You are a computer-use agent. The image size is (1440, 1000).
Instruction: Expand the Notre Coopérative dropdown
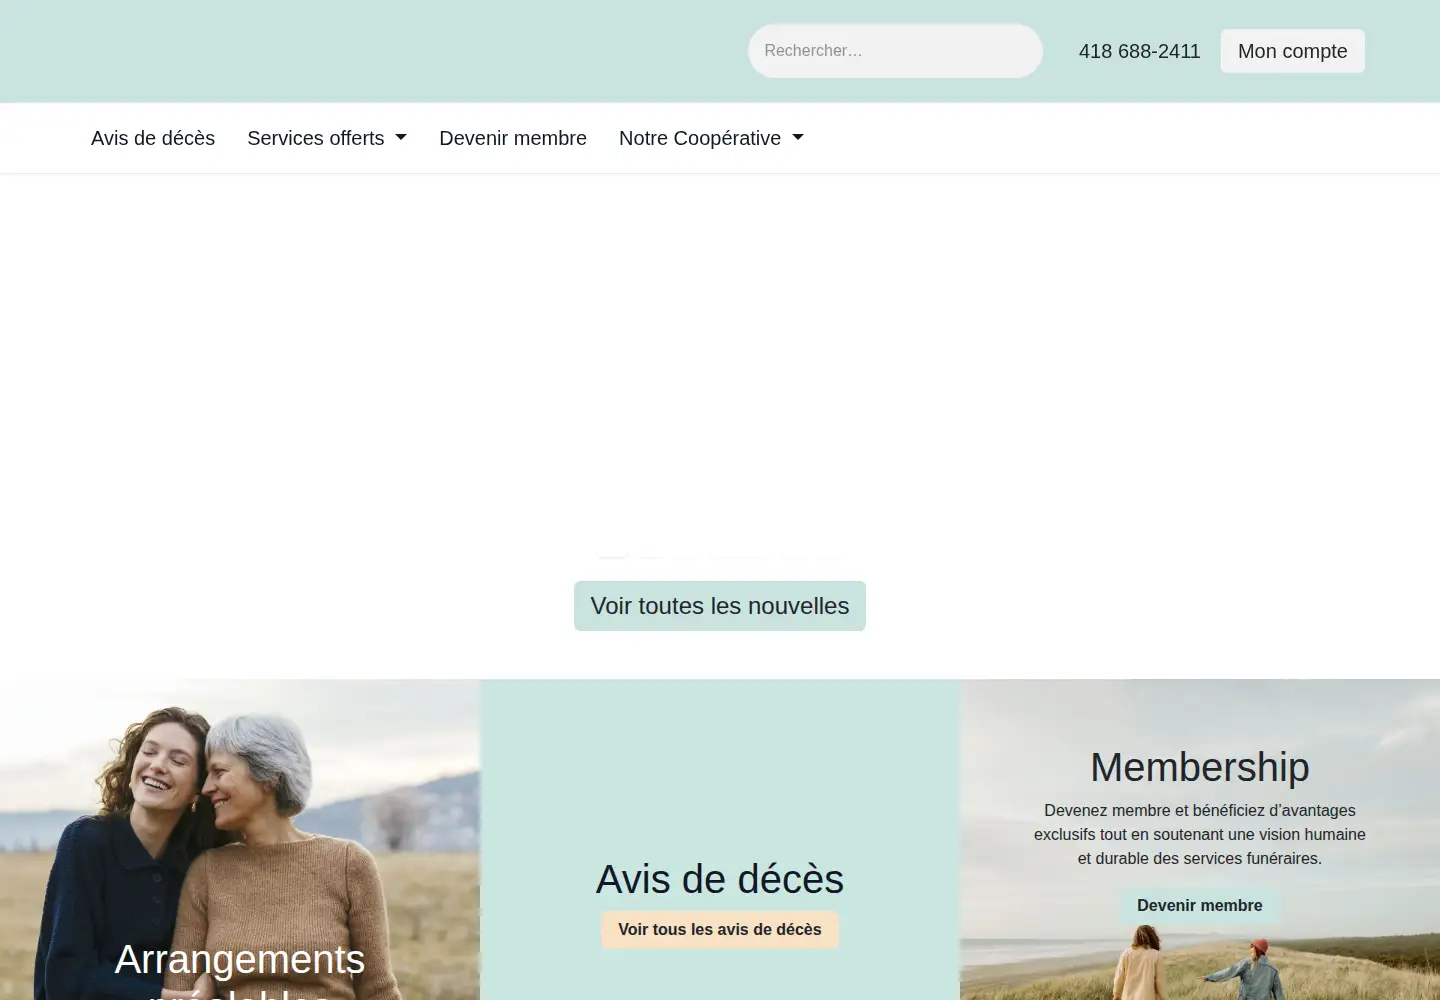(711, 138)
